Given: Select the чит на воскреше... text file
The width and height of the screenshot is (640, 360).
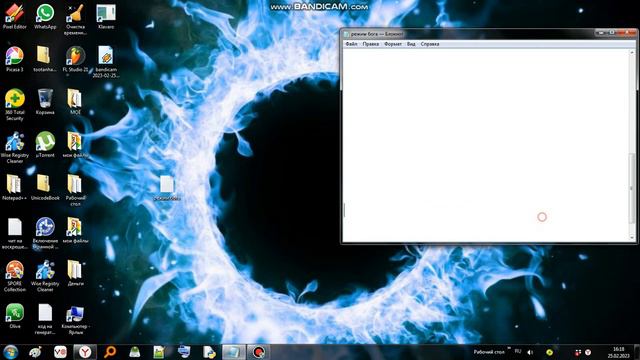Looking at the screenshot, I should click(x=15, y=233).
